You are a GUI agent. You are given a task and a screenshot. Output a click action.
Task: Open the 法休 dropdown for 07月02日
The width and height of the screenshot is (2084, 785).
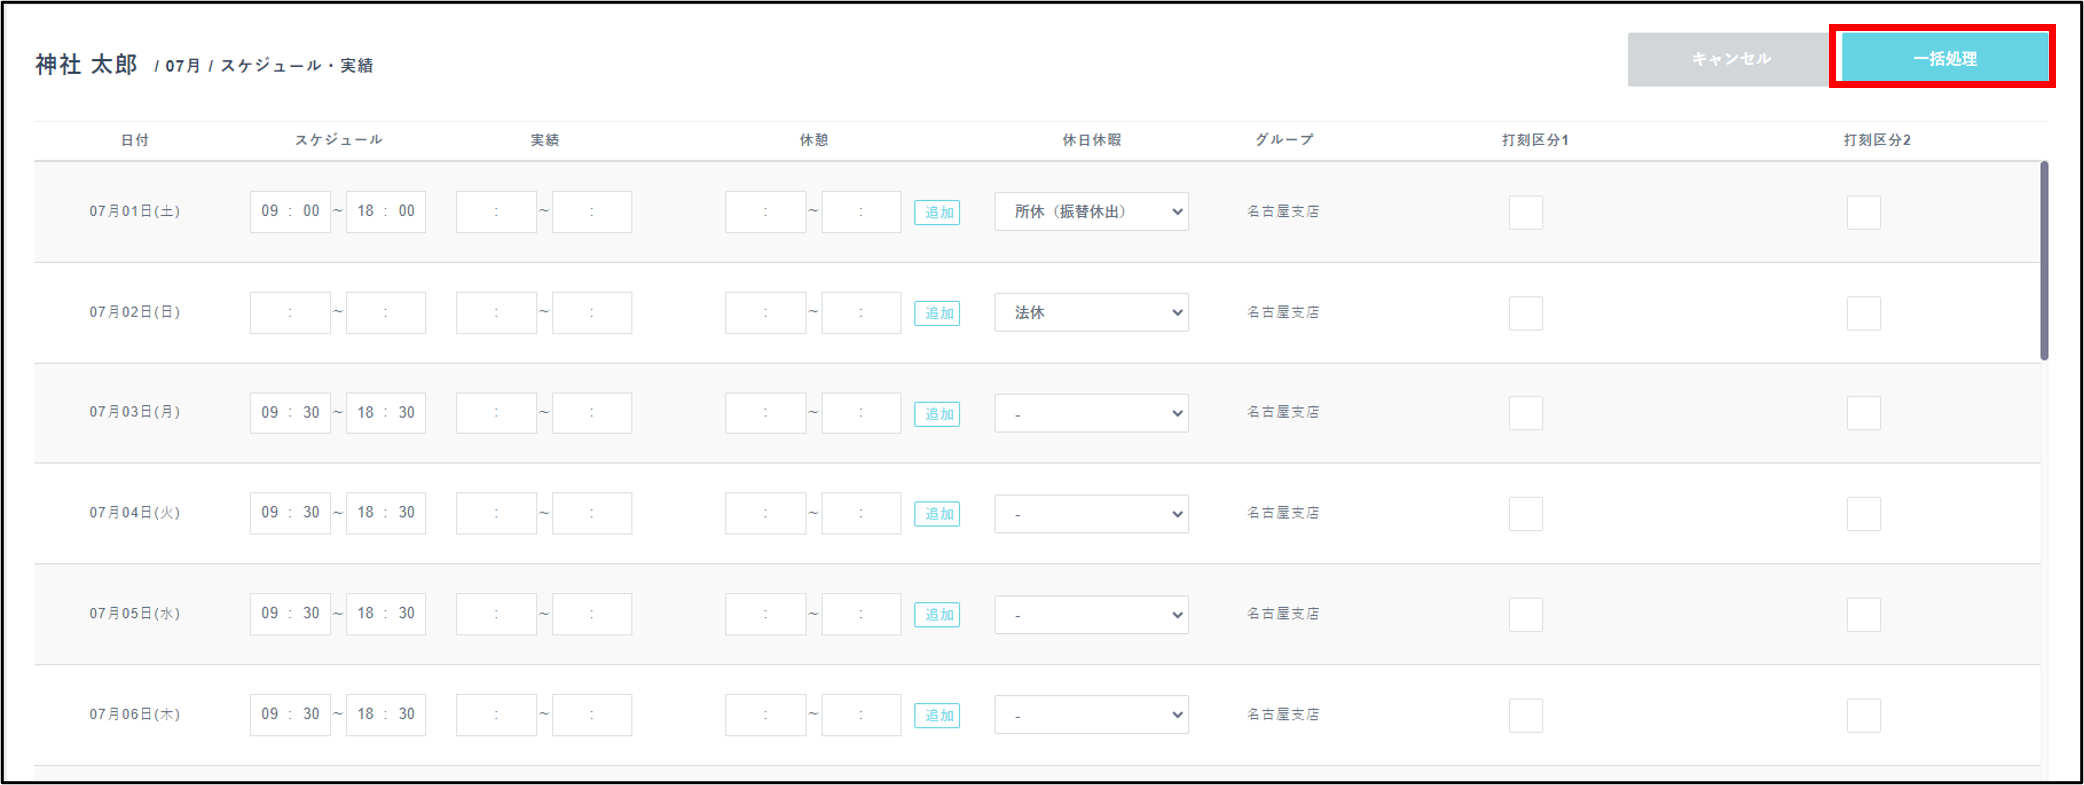click(x=1091, y=313)
